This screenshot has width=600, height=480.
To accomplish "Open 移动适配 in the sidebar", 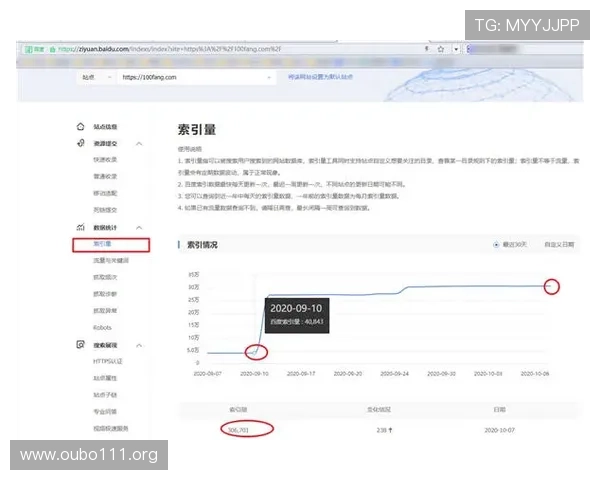I will tap(105, 193).
